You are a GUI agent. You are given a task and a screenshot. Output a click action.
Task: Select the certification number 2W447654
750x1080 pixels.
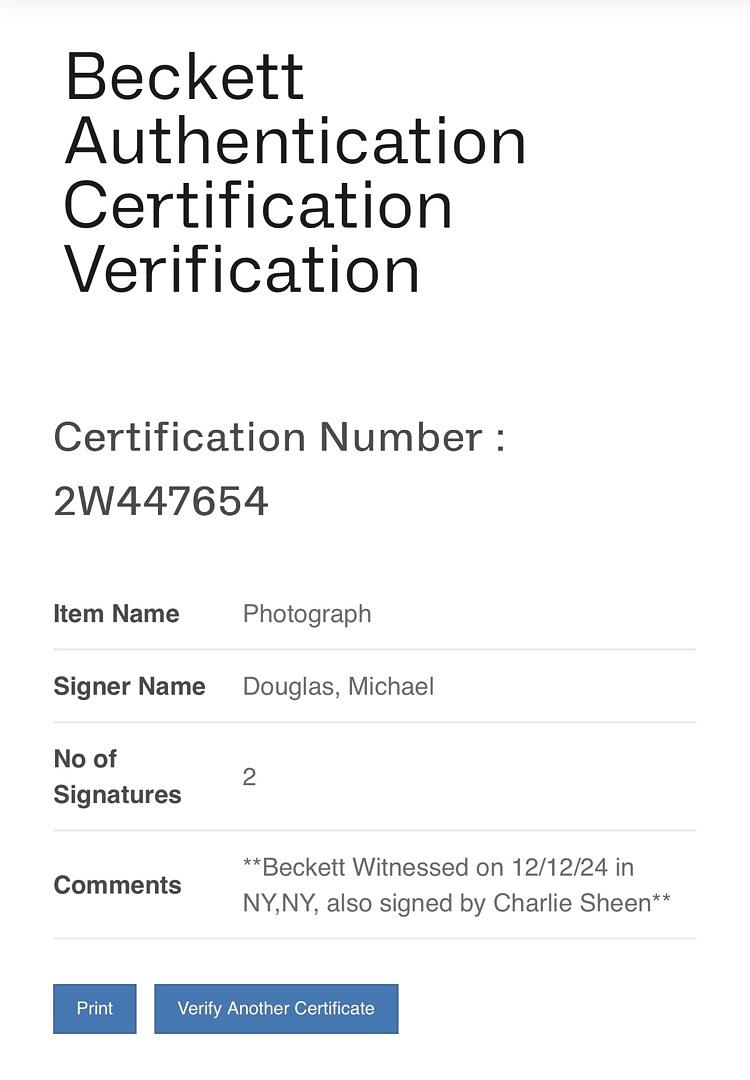pos(160,501)
